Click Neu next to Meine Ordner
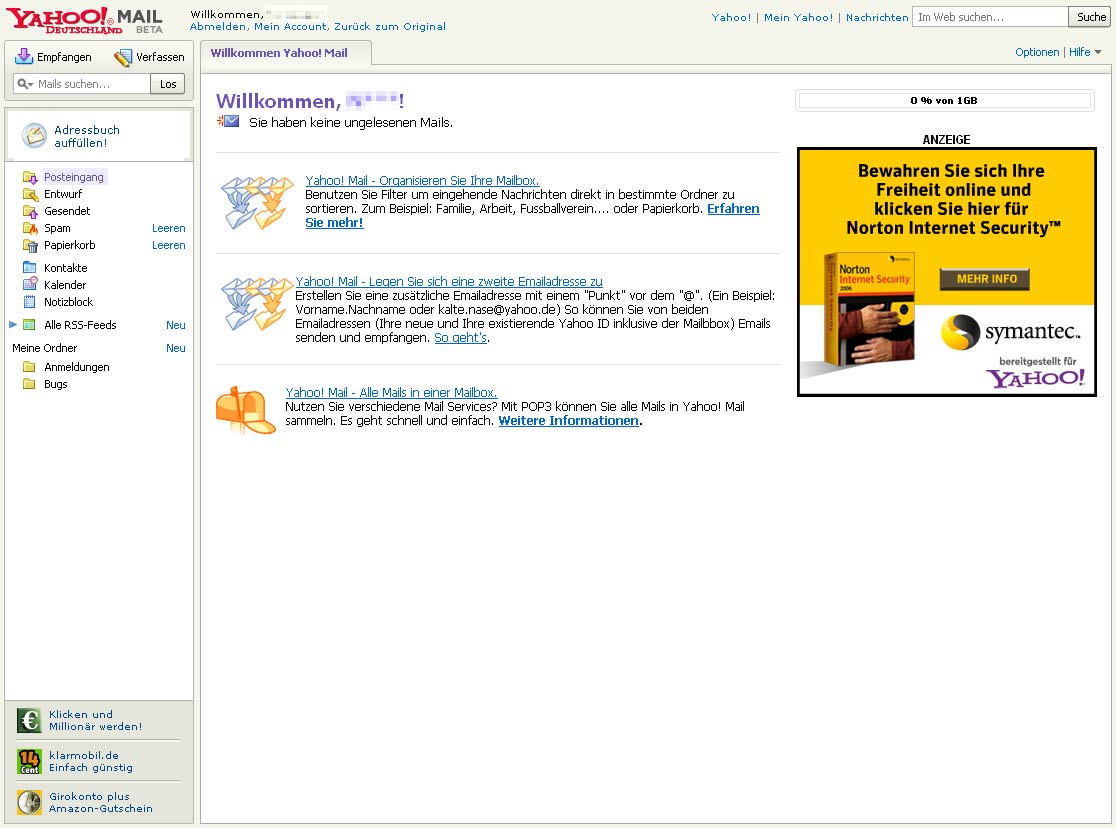The width and height of the screenshot is (1116, 828). coord(176,348)
